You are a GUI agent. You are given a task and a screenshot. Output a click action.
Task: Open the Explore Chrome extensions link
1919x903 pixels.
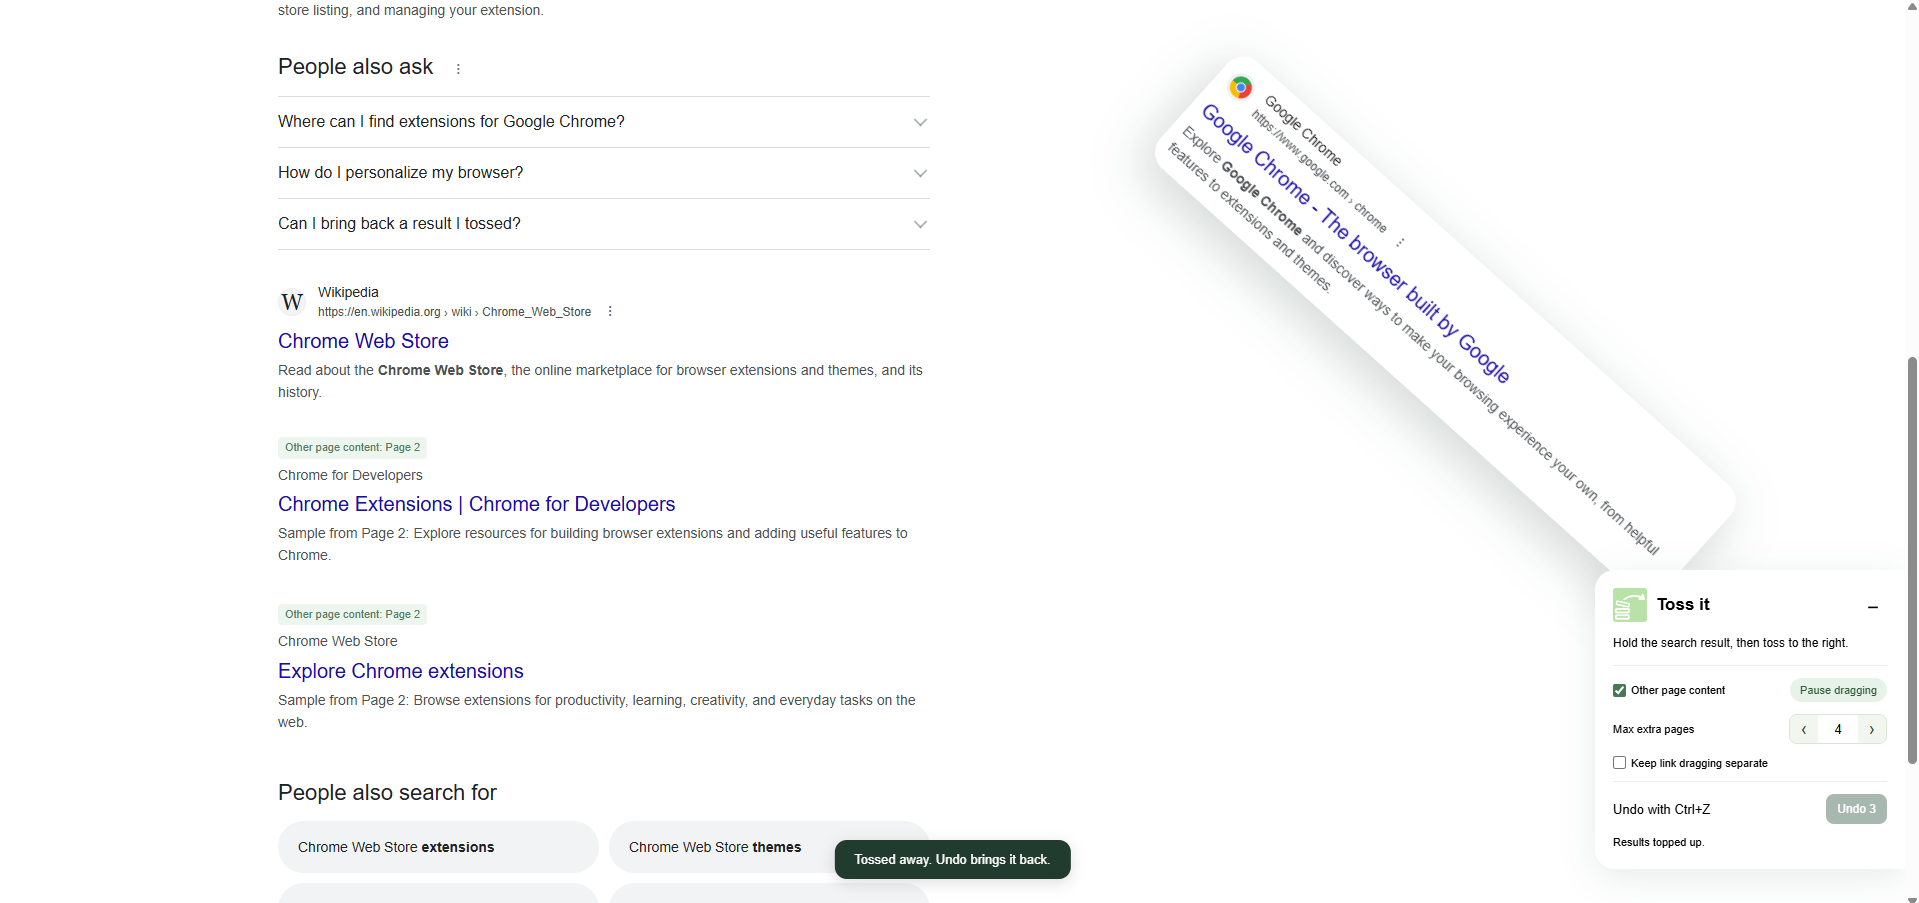pos(401,671)
